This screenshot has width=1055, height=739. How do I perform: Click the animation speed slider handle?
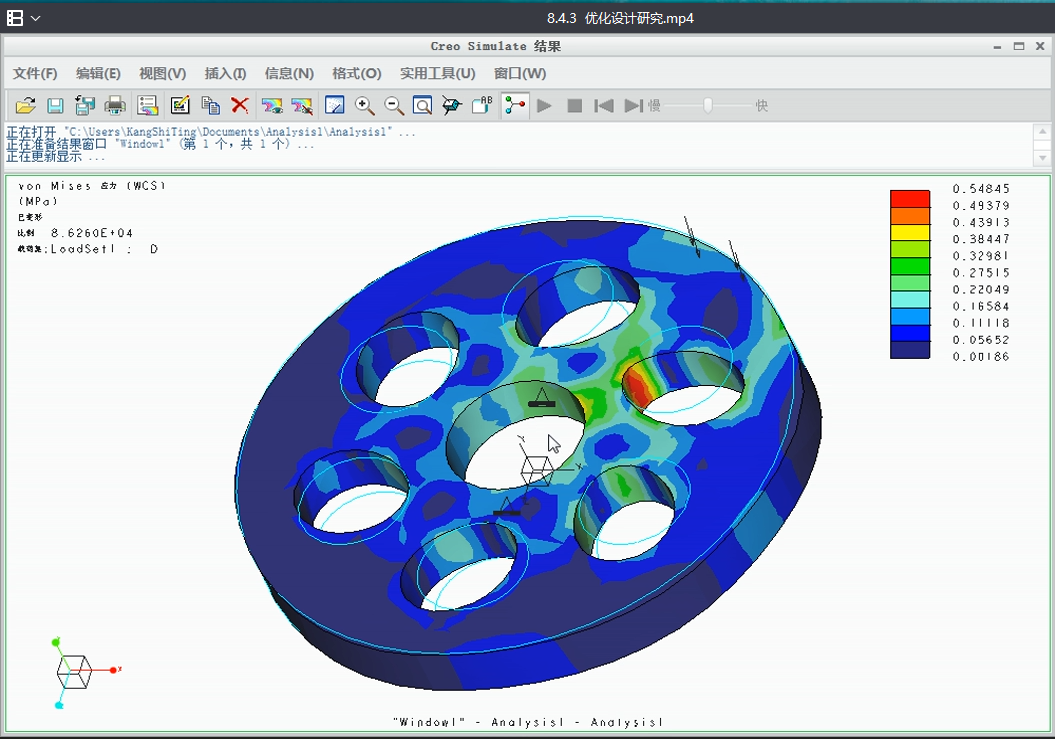coord(708,106)
